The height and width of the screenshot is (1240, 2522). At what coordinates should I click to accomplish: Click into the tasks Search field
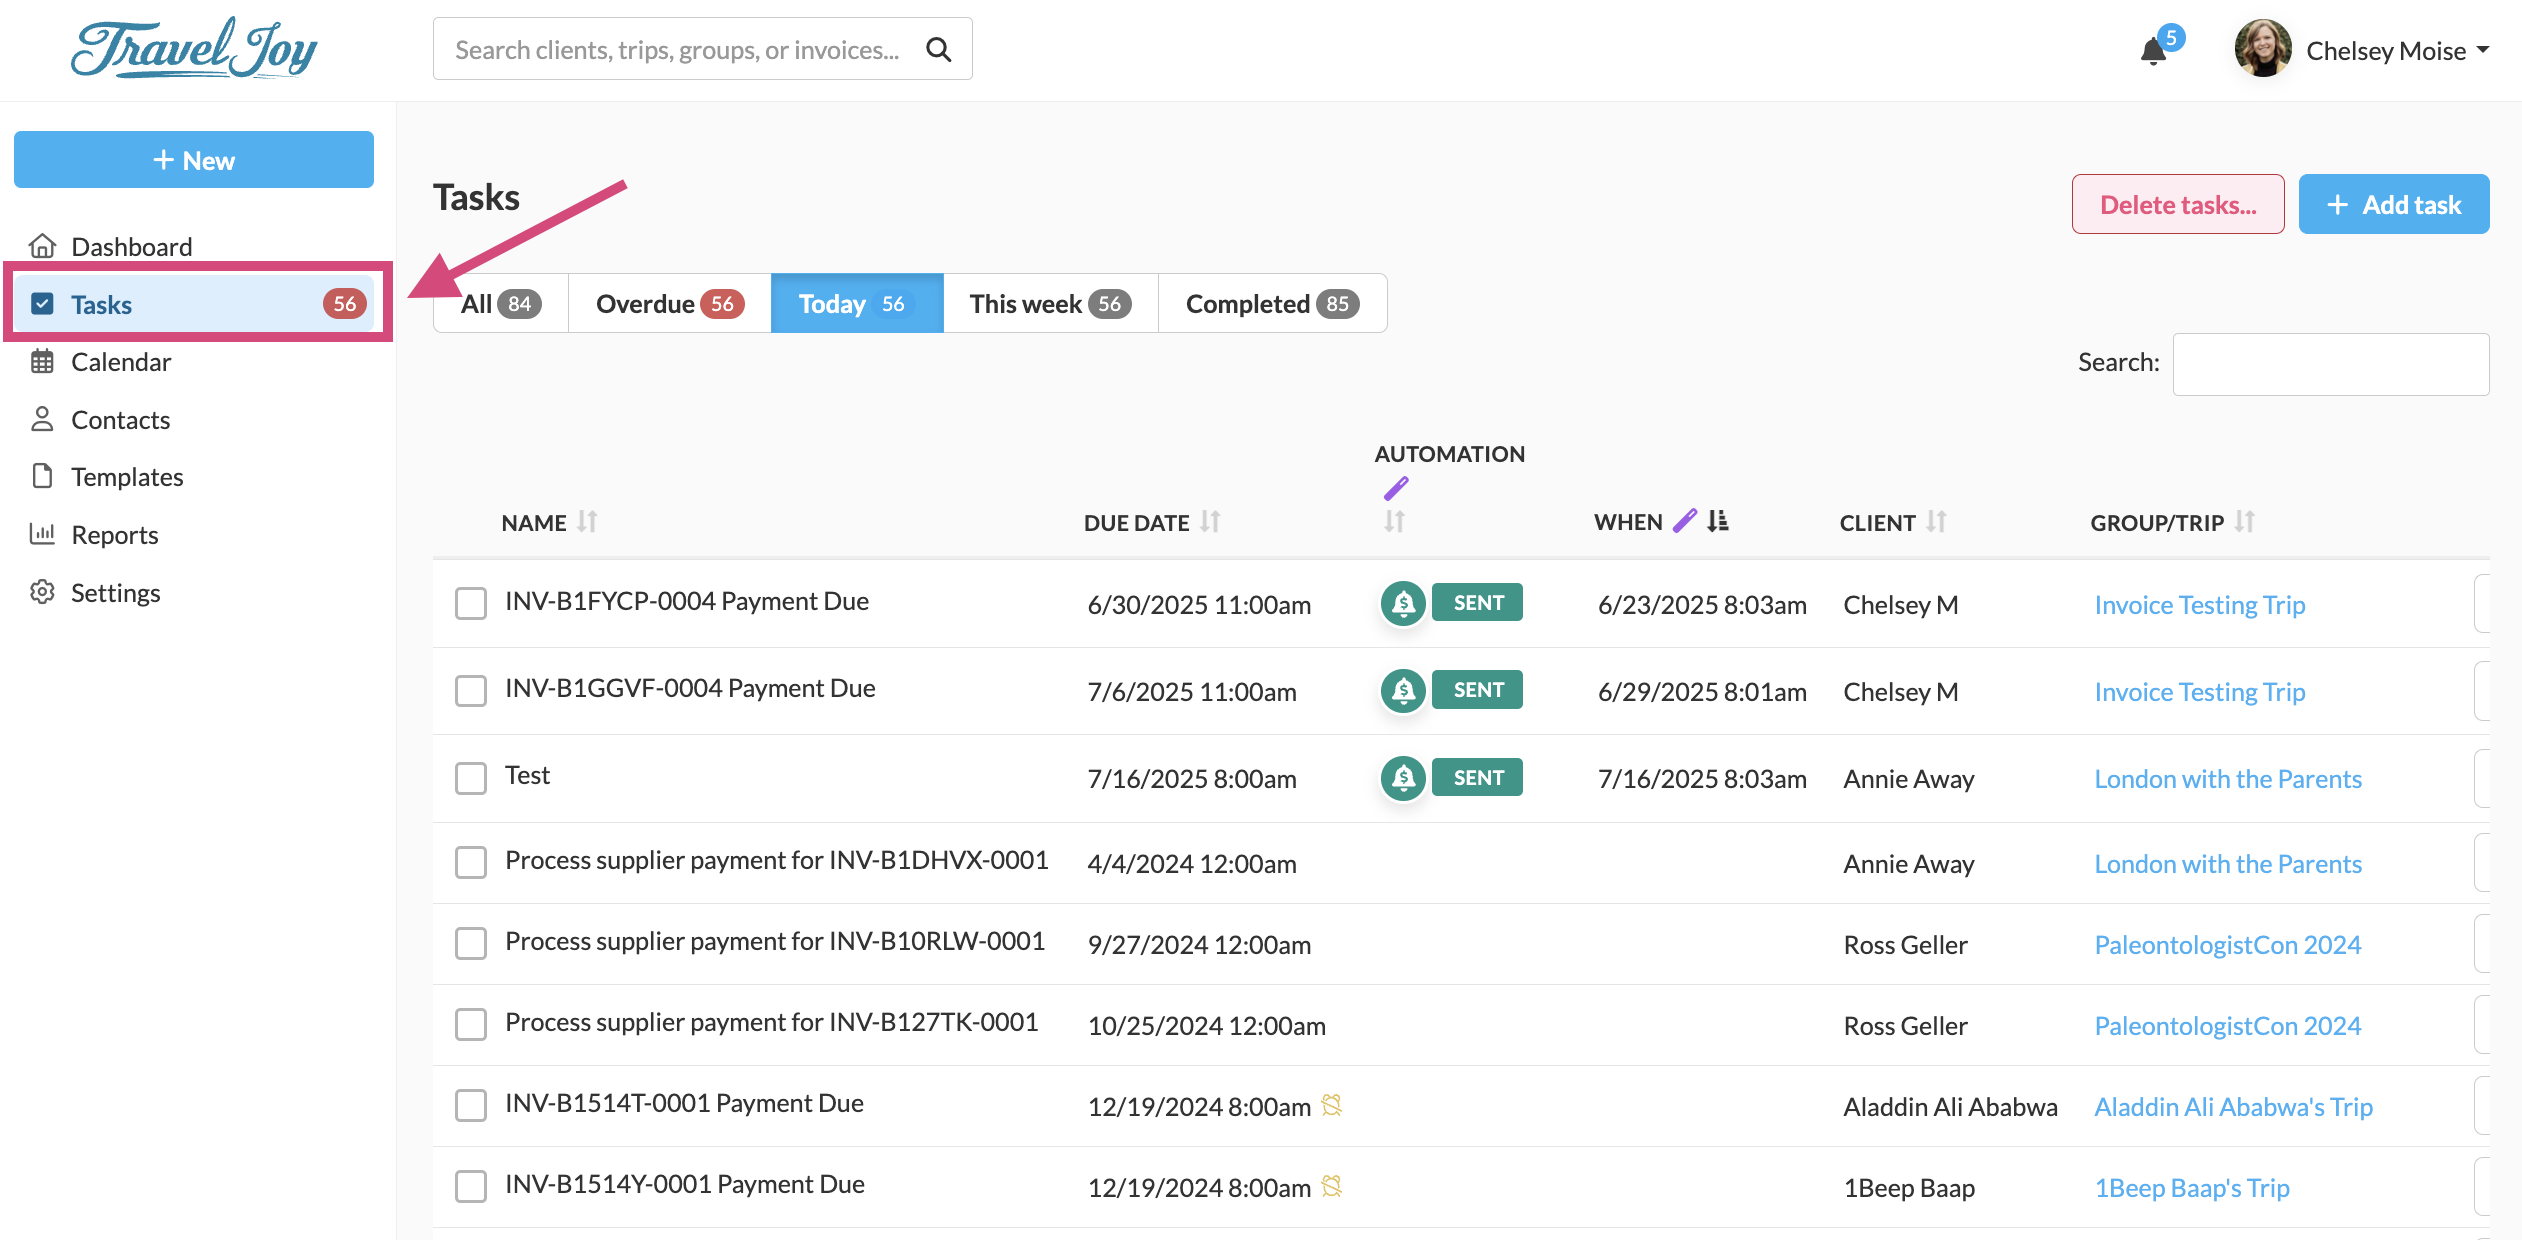[2330, 364]
